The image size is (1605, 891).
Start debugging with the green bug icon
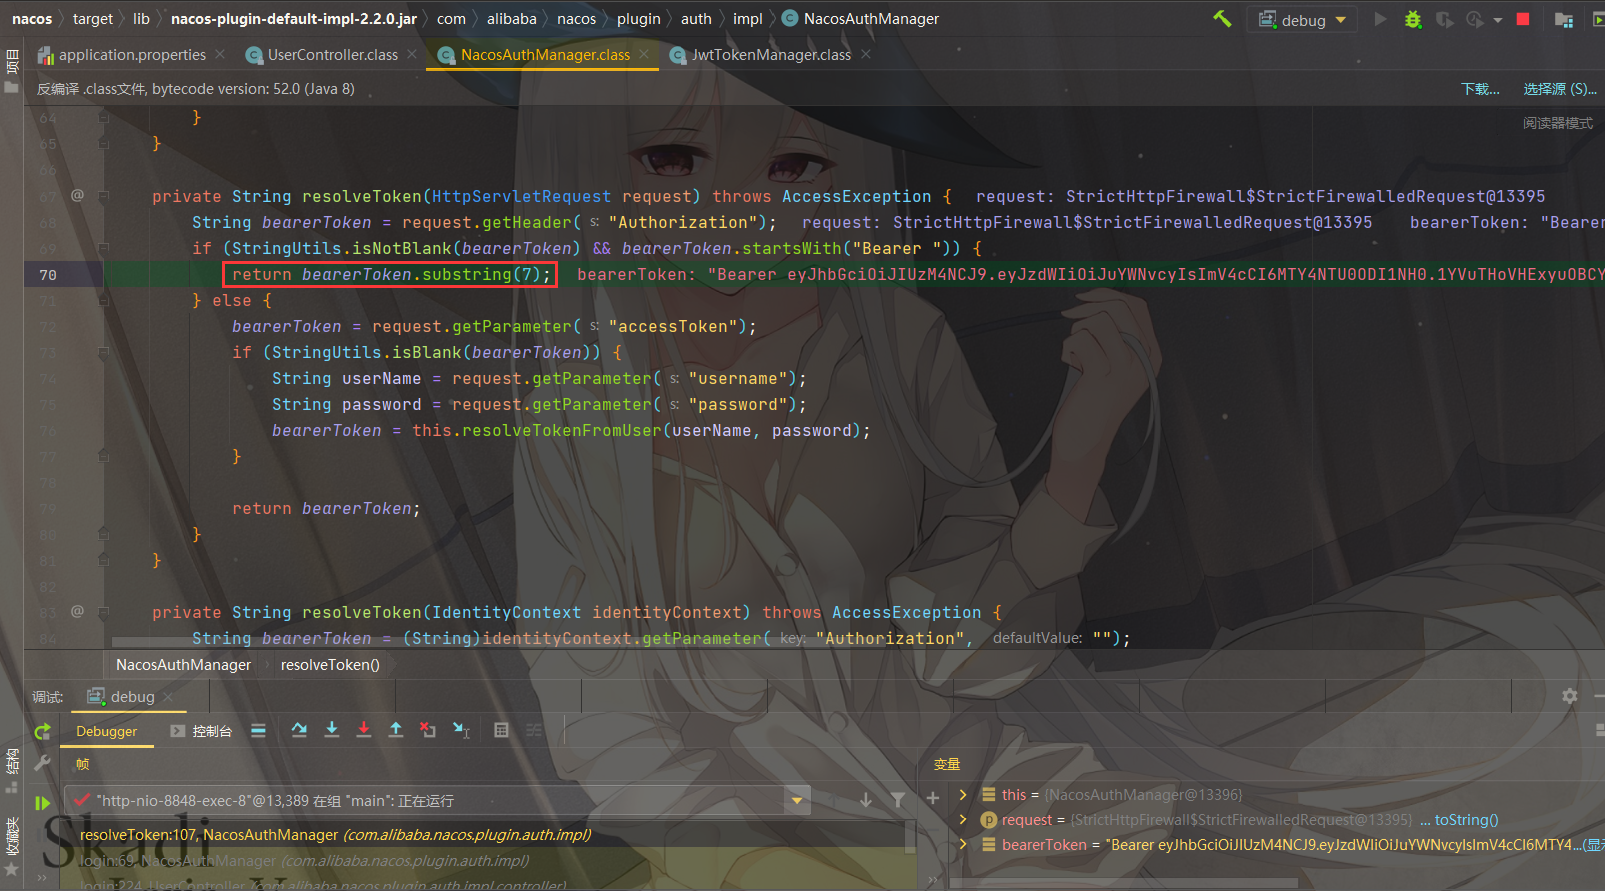coord(1413,19)
